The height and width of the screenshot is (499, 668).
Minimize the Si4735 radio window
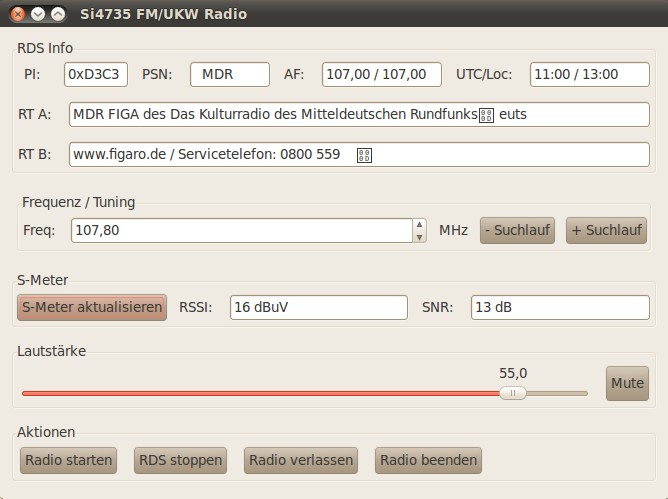pyautogui.click(x=38, y=14)
